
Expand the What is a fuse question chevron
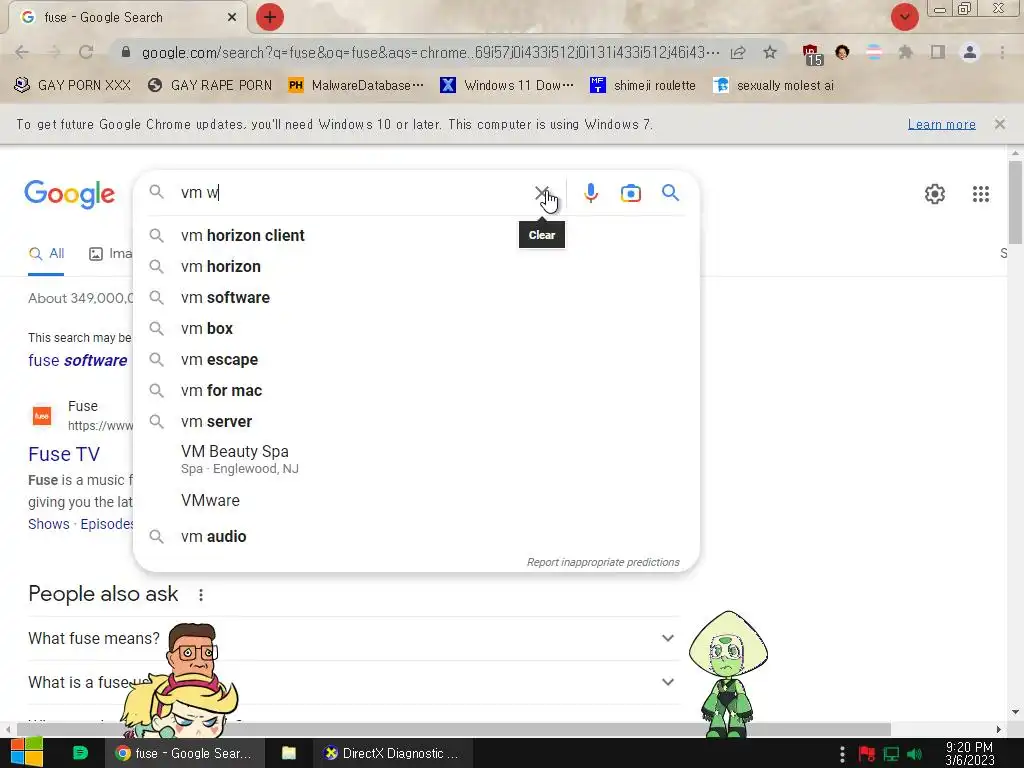pos(667,682)
